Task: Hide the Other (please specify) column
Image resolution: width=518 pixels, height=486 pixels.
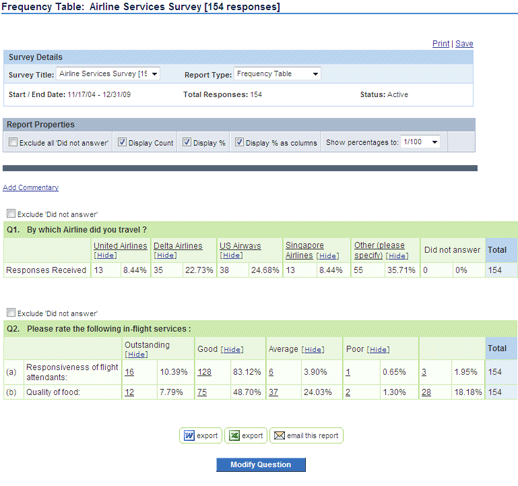Action: [397, 256]
